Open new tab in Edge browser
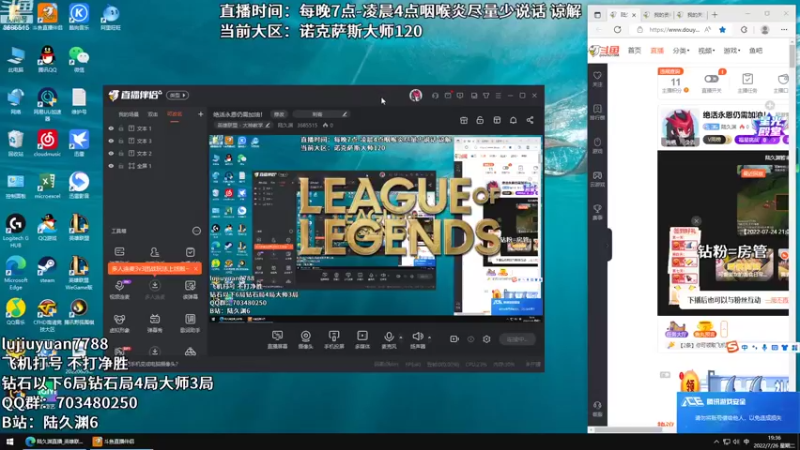This screenshot has width=800, height=450. click(714, 15)
